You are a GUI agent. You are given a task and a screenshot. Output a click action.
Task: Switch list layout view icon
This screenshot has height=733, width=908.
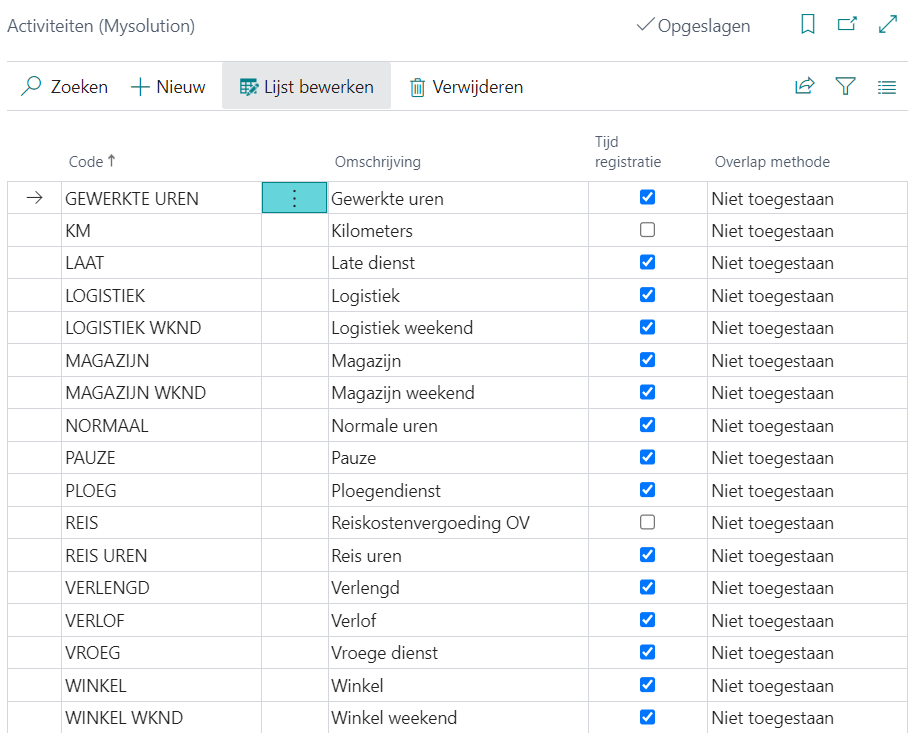(886, 87)
